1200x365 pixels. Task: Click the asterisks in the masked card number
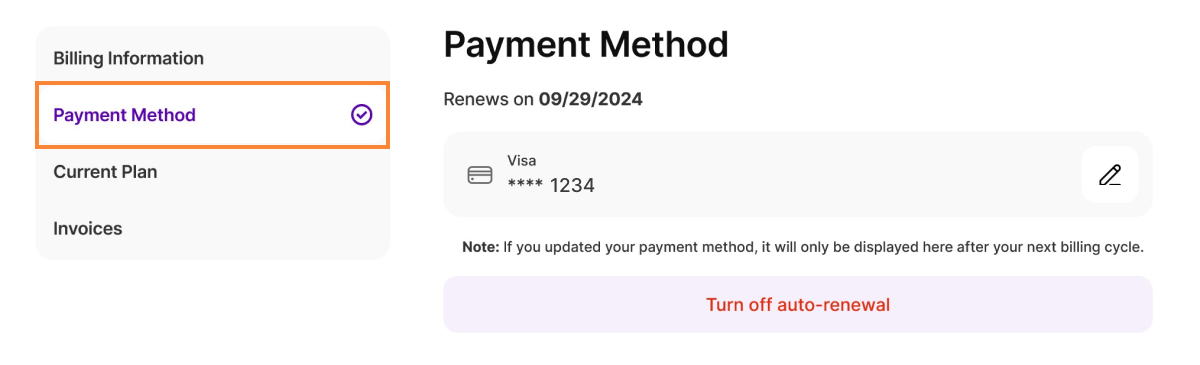pos(524,185)
